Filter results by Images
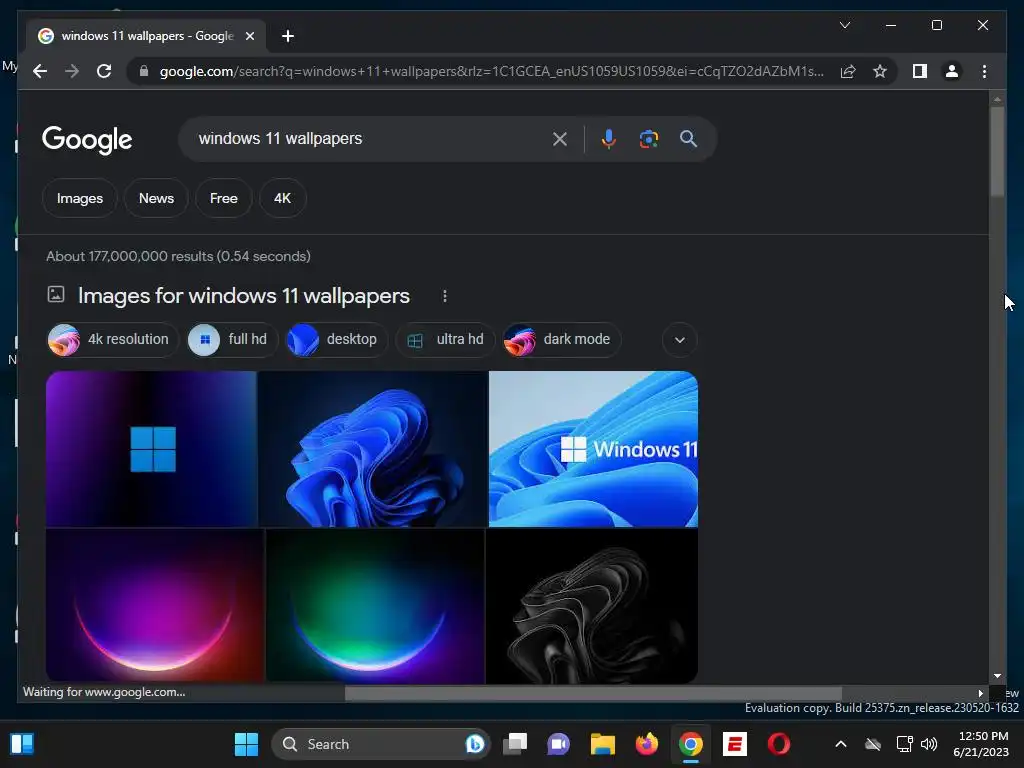 (80, 198)
